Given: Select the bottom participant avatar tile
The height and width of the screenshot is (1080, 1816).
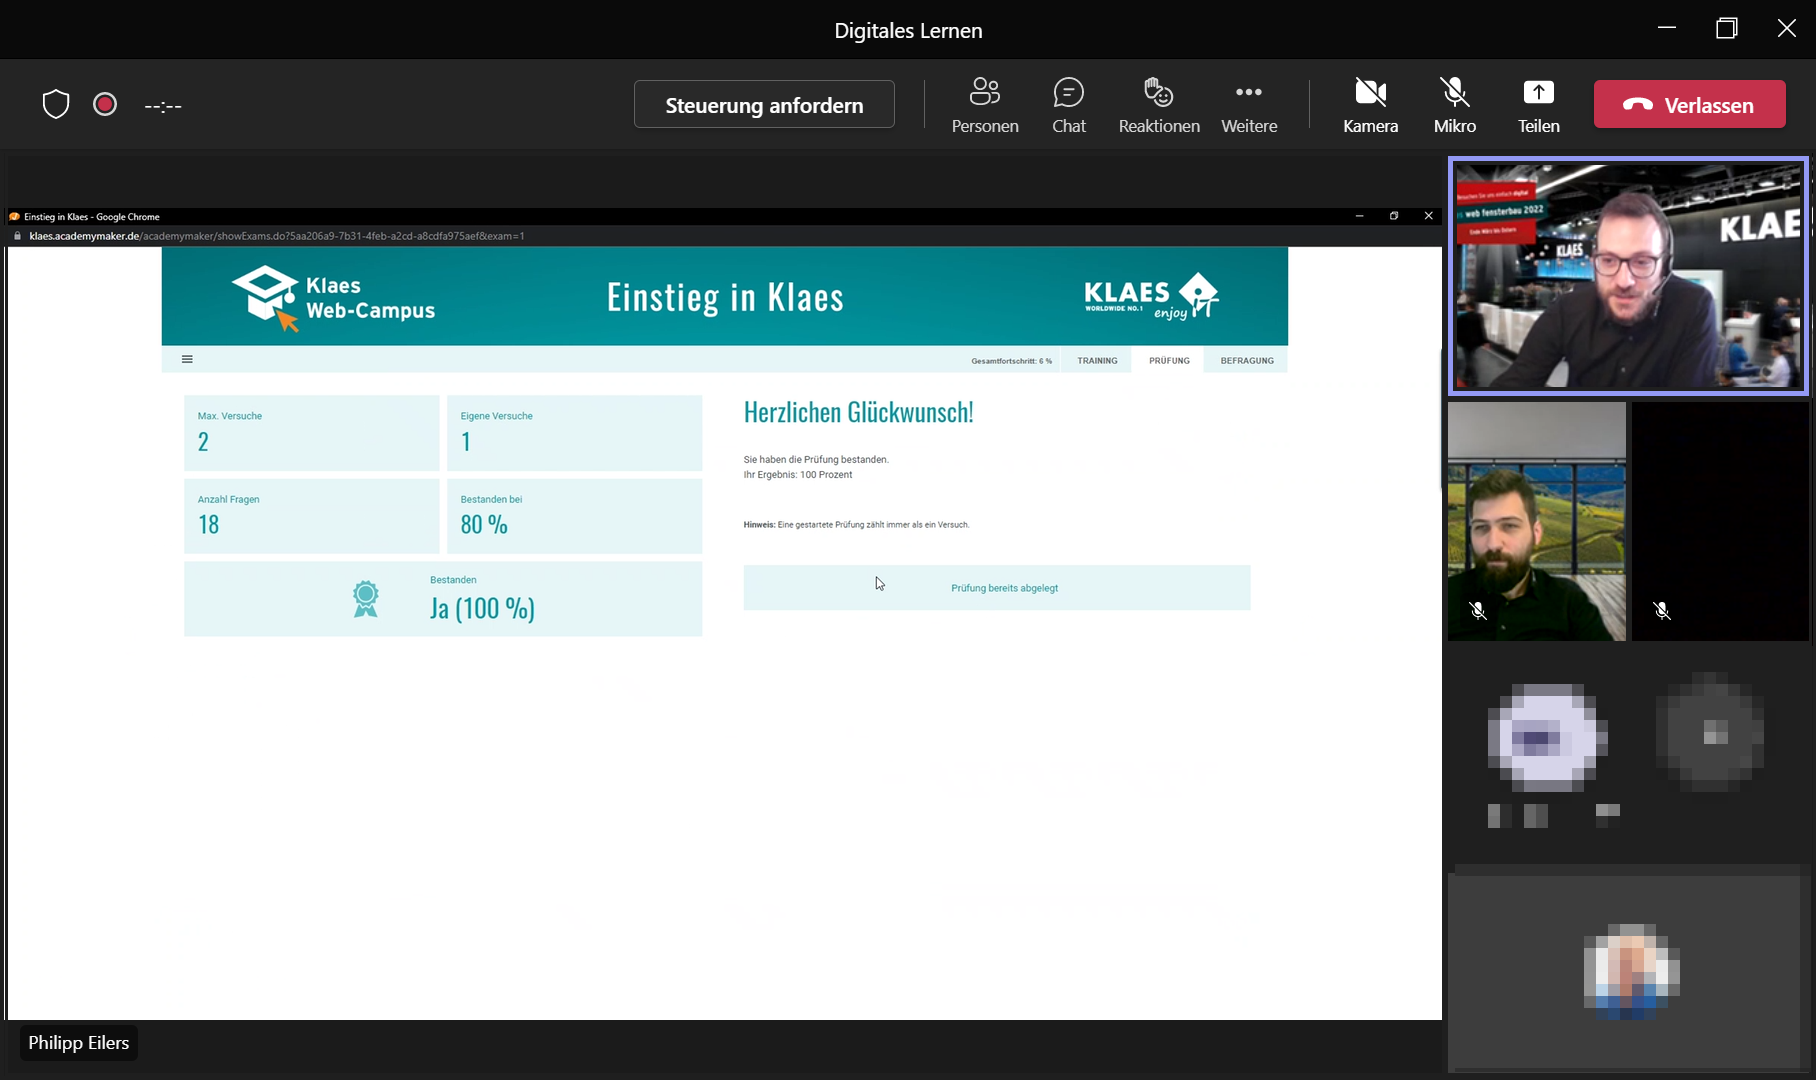Looking at the screenshot, I should 1628,970.
